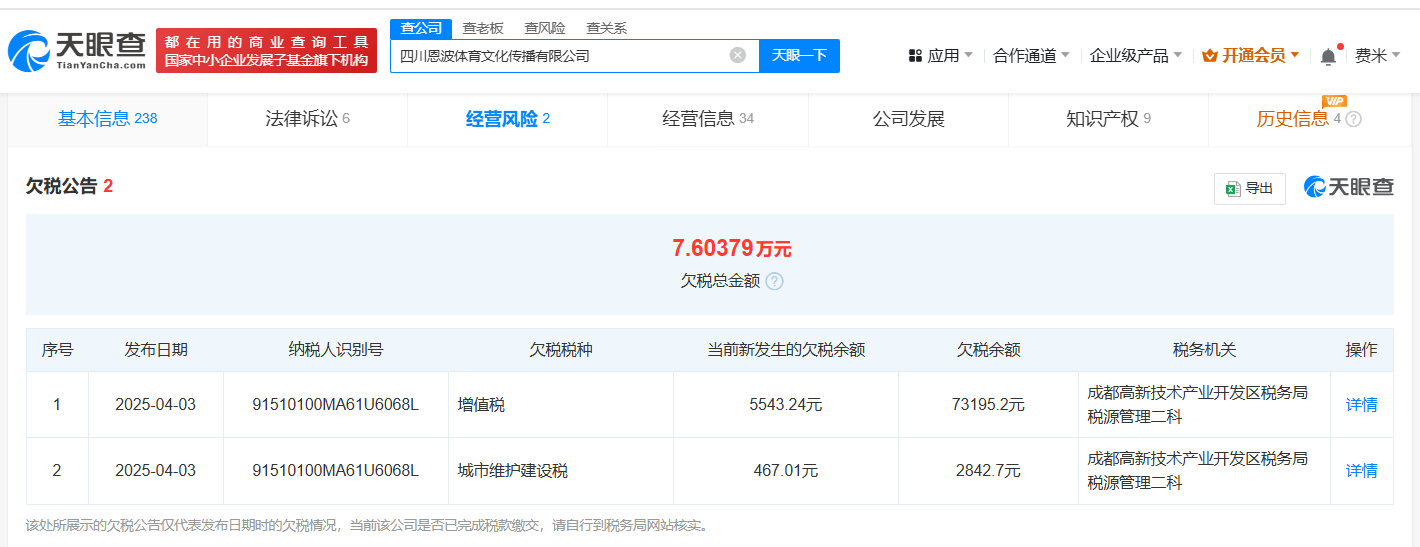Switch to 知识产权 tab
This screenshot has width=1420, height=547.
pos(1108,119)
